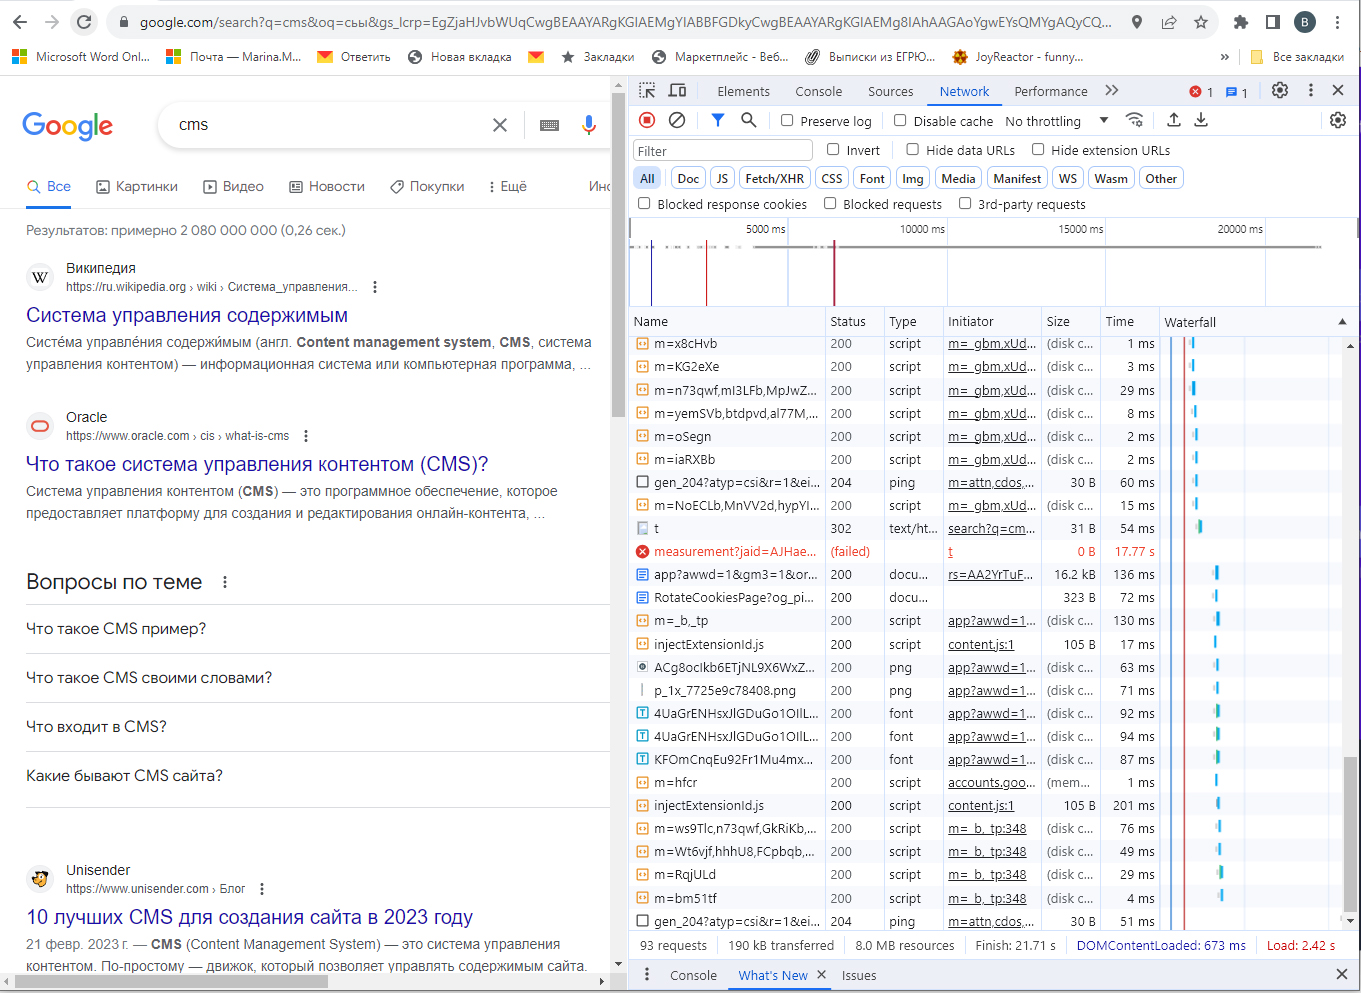Select Новости search tab

(x=327, y=187)
